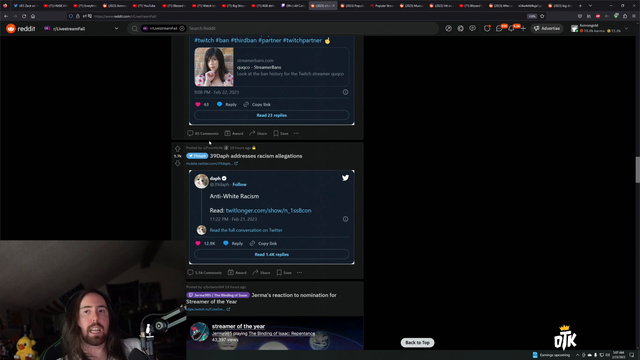Click the #twitchpartner hashtag
Screen dimensions: 640x360
click(302, 40)
